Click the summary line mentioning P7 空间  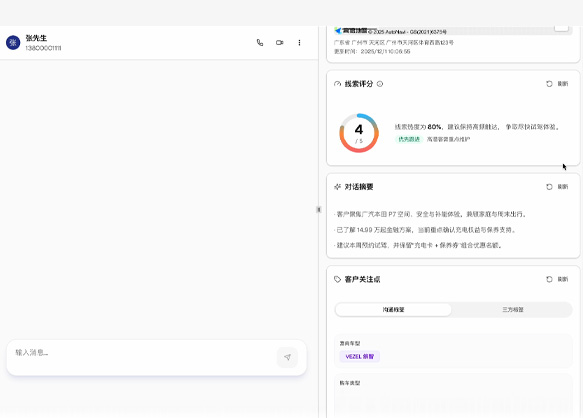[x=431, y=214]
